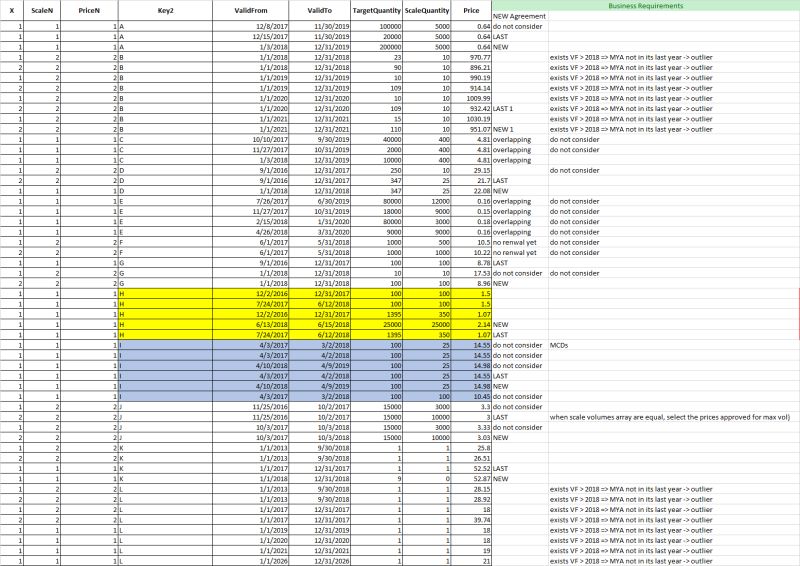The image size is (800, 566).
Task: Select the price cell 25.8
Action: point(471,448)
